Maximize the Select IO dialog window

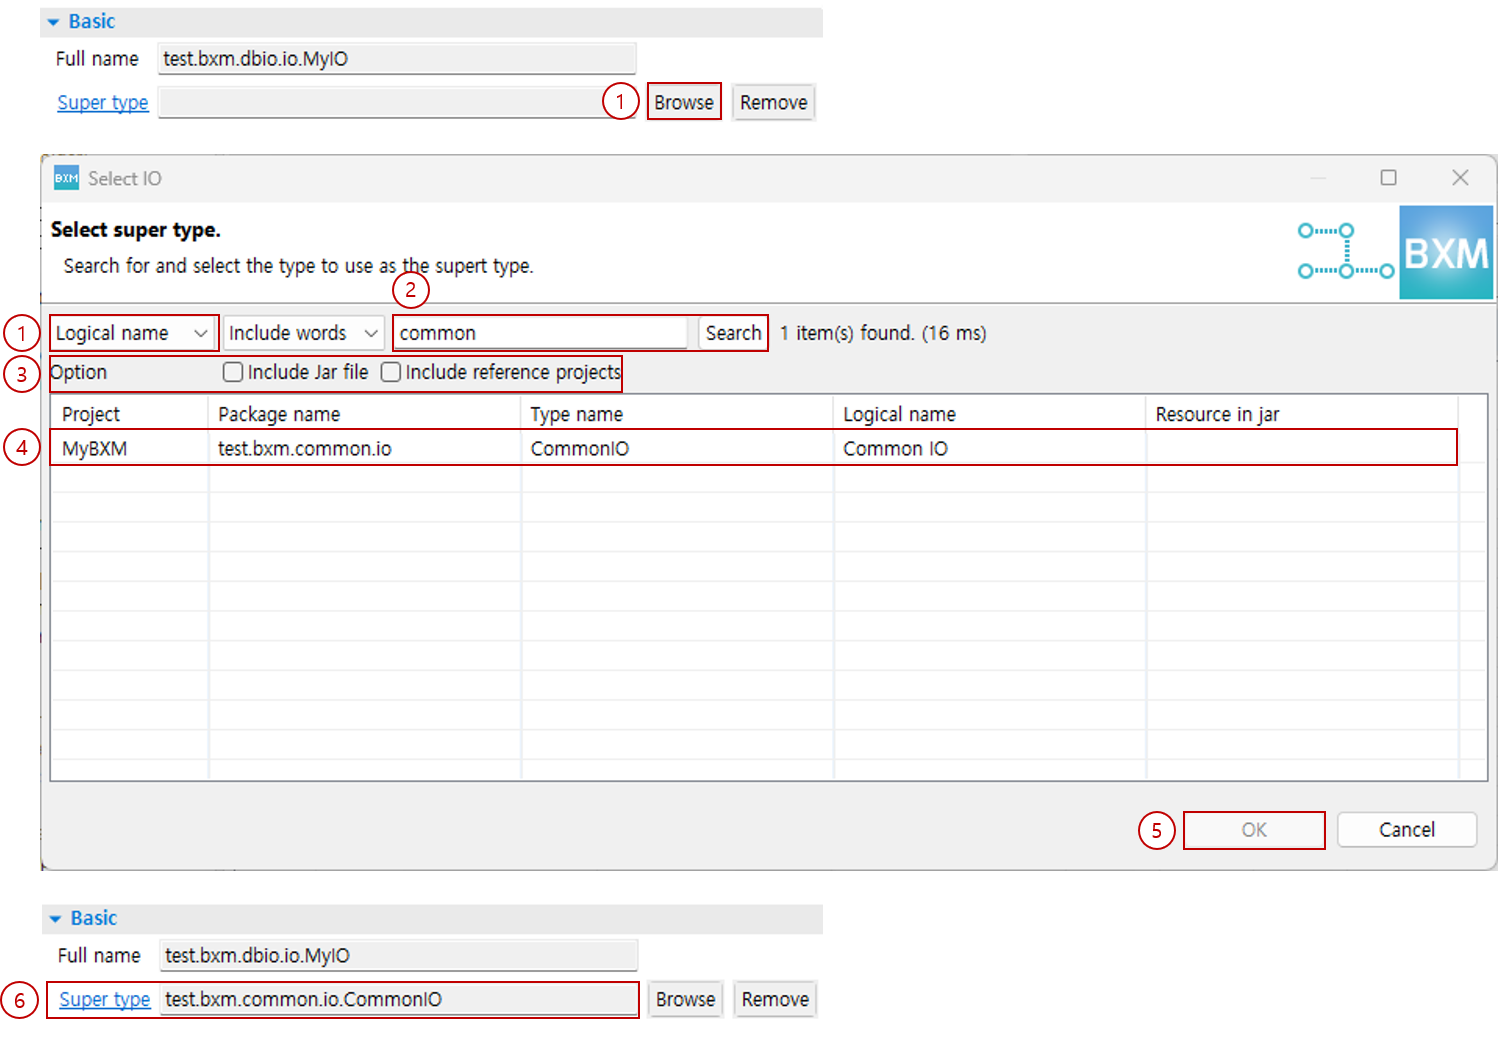(x=1388, y=178)
